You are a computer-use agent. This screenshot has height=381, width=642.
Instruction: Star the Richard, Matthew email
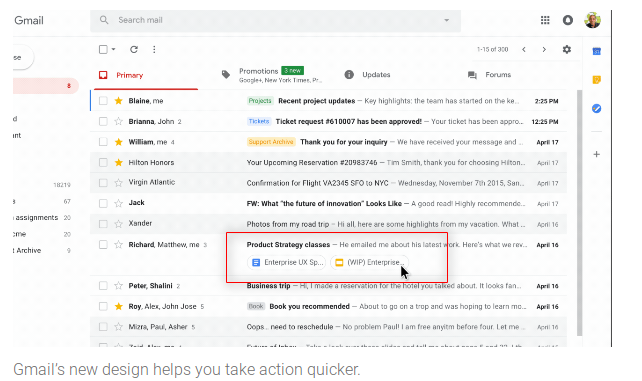click(118, 245)
